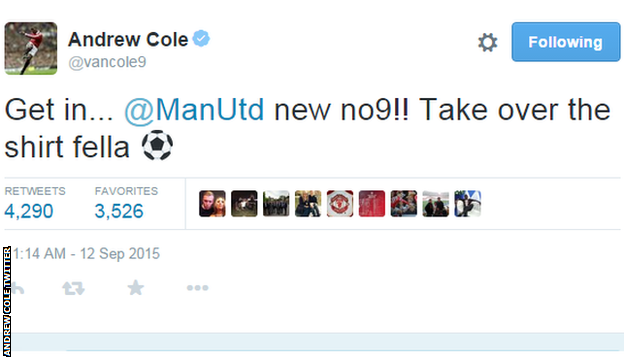
Task: Open the @ManUtd mention link
Action: (194, 109)
